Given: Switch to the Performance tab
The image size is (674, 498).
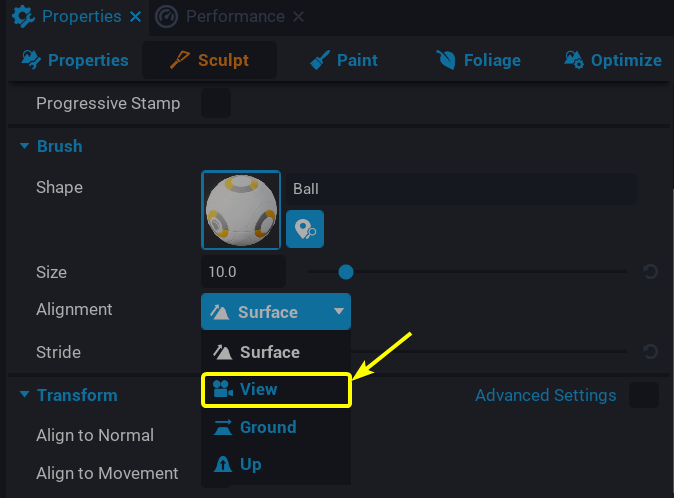Looking at the screenshot, I should [234, 17].
